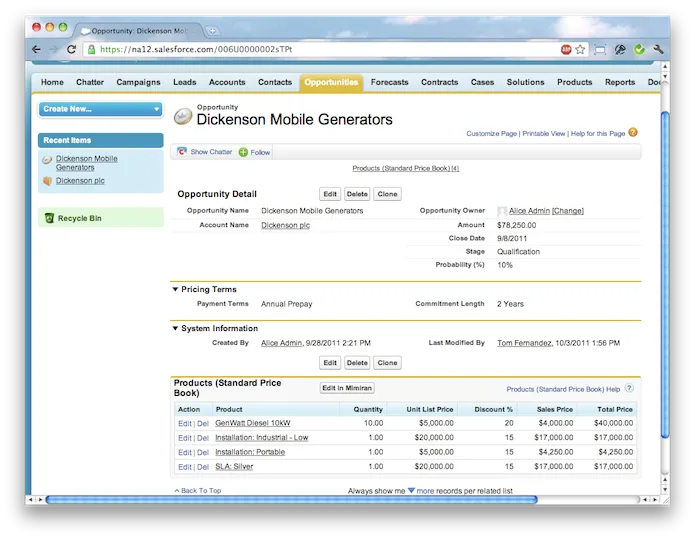Go to the Solutions tab
The image size is (695, 539).
[x=526, y=82]
